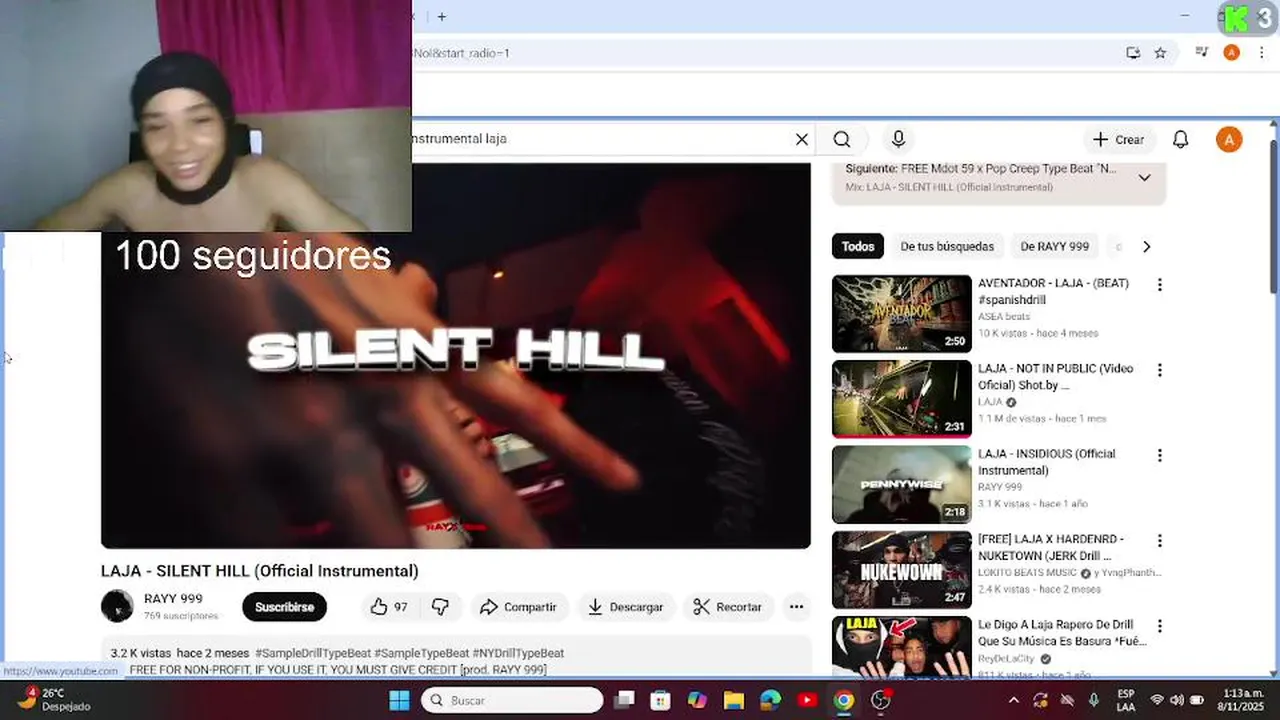Open the LAJA - NOT IN PUBLIC thumbnail
1280x720 pixels.
point(901,399)
